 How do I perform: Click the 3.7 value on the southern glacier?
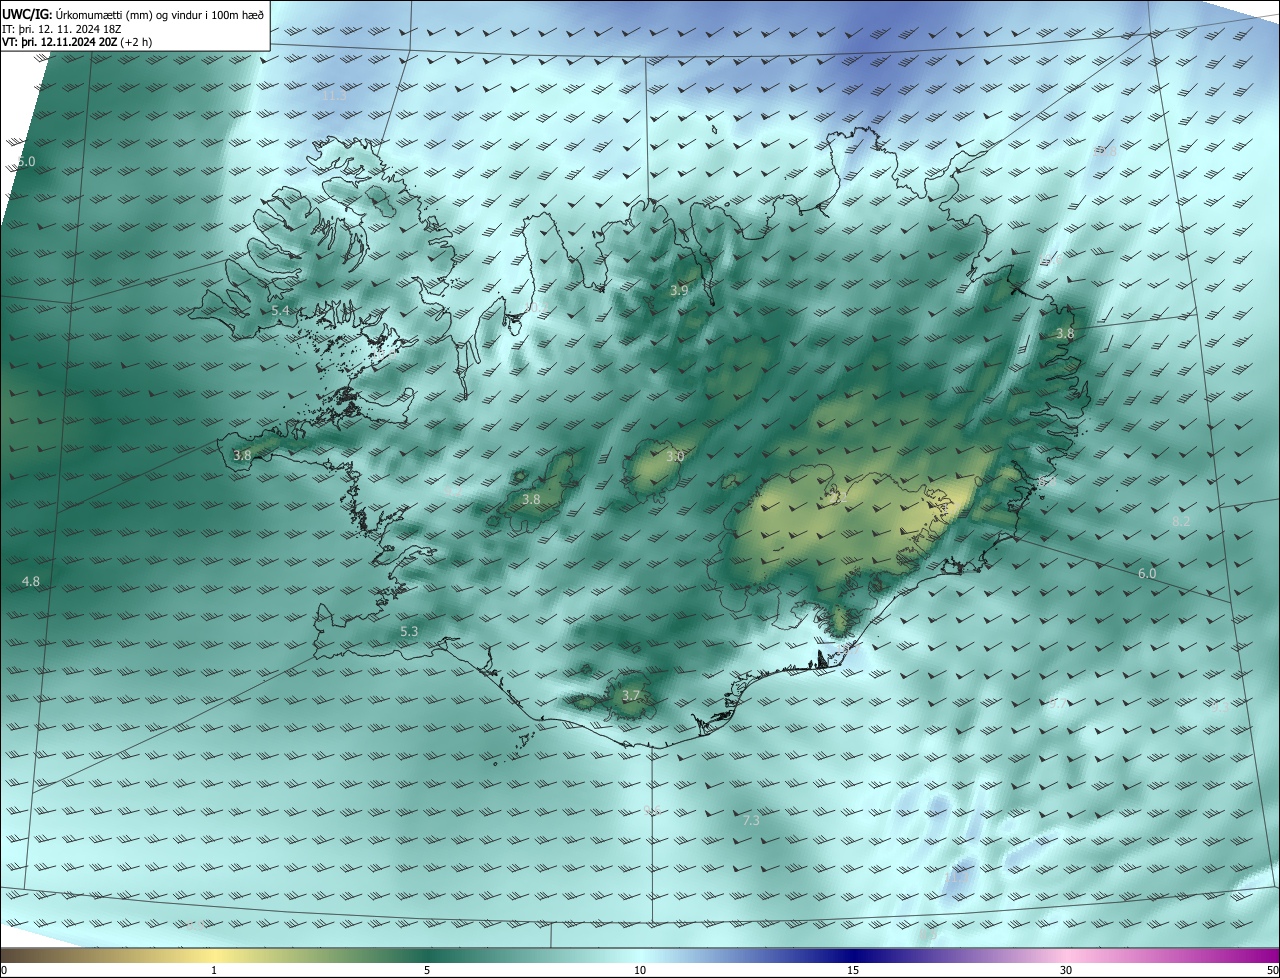[630, 695]
